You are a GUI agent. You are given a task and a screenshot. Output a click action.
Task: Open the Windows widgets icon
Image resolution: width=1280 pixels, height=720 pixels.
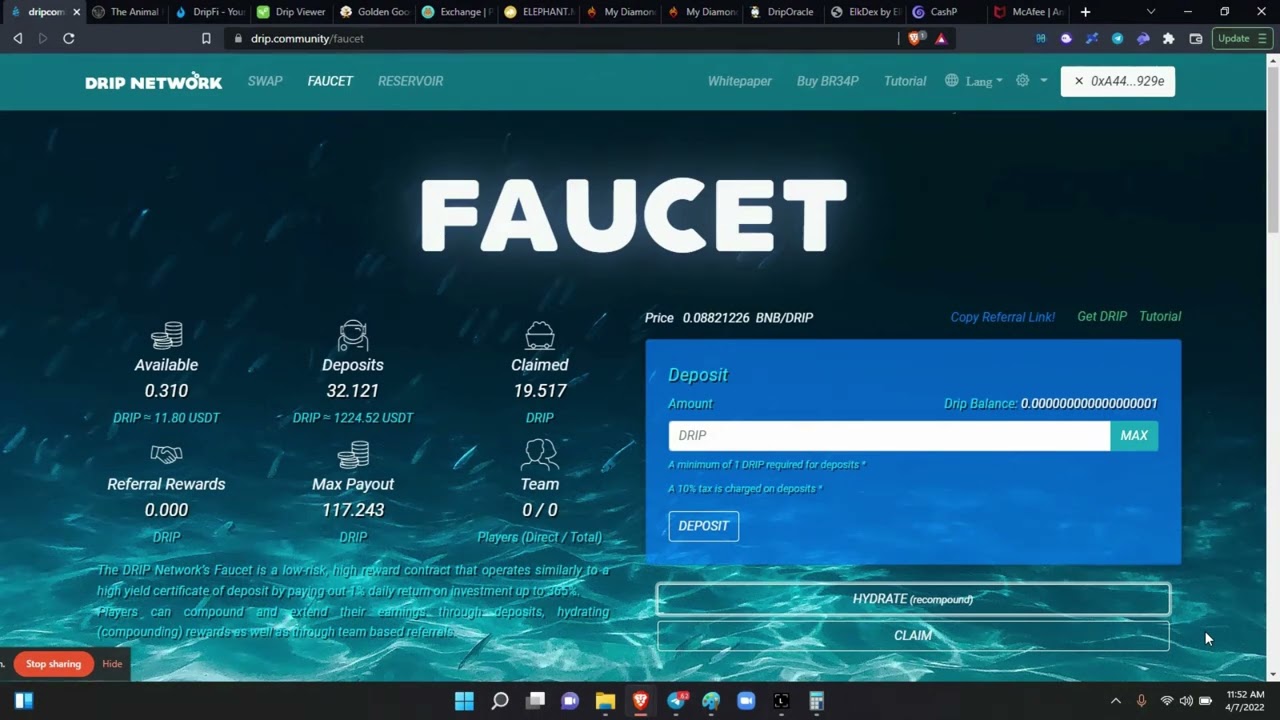(x=24, y=701)
